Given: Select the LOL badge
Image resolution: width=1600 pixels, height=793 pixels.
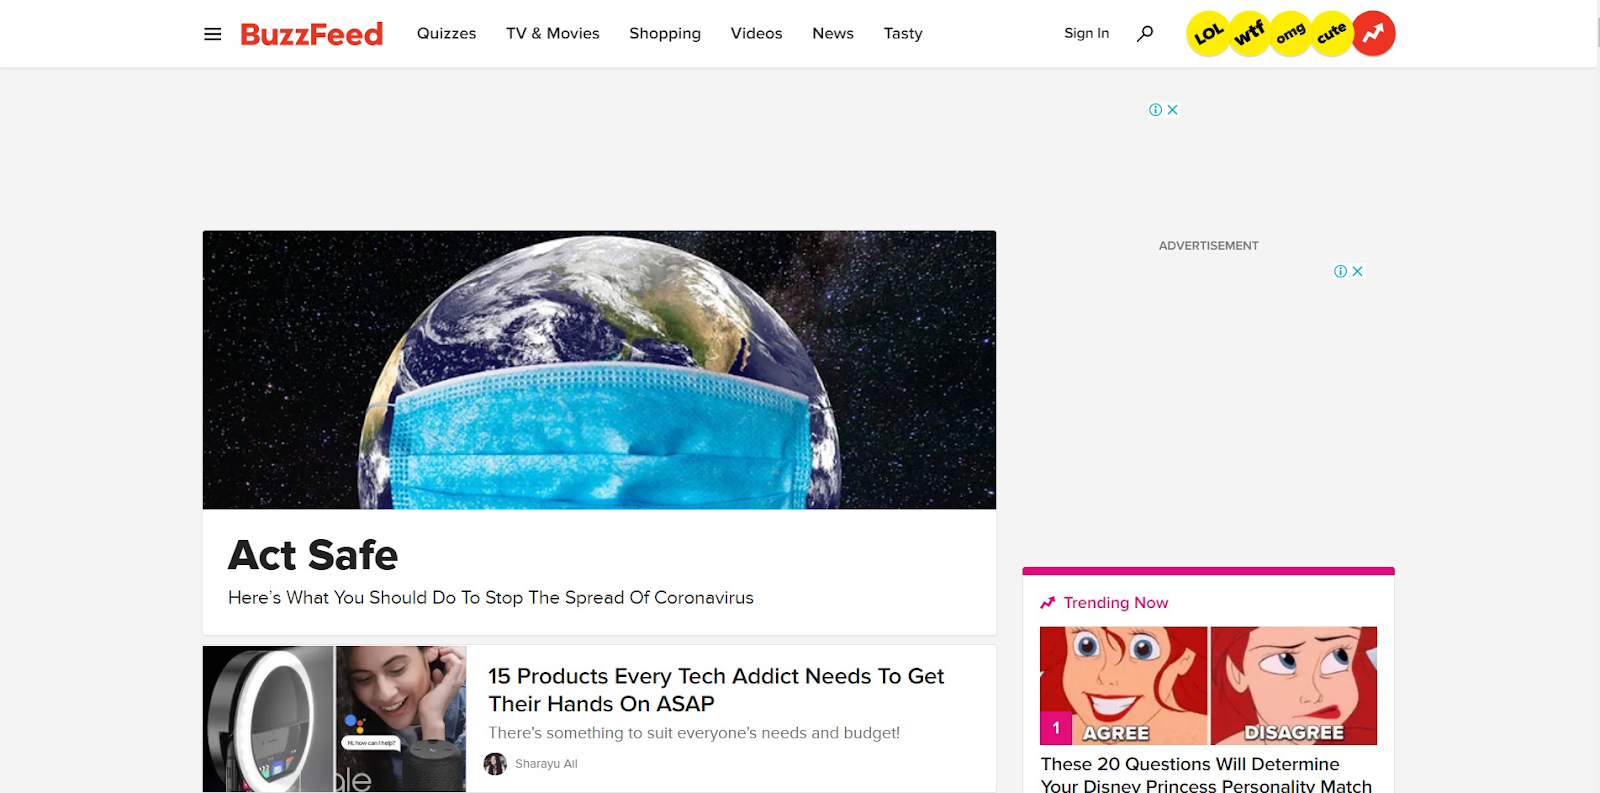Looking at the screenshot, I should pos(1208,34).
